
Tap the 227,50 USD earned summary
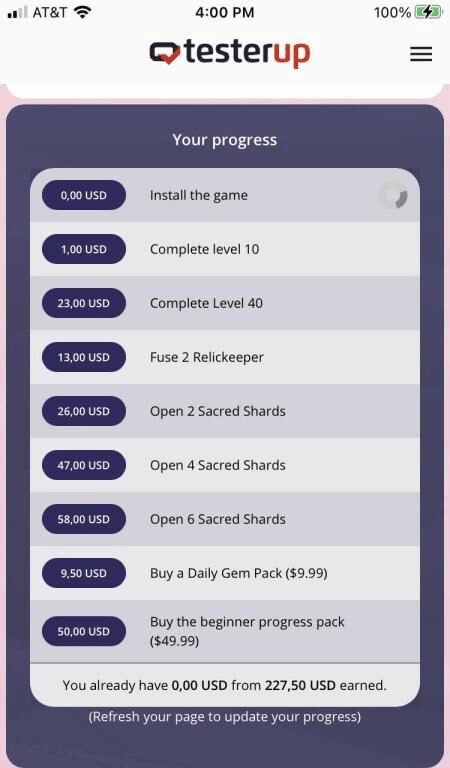click(x=225, y=685)
